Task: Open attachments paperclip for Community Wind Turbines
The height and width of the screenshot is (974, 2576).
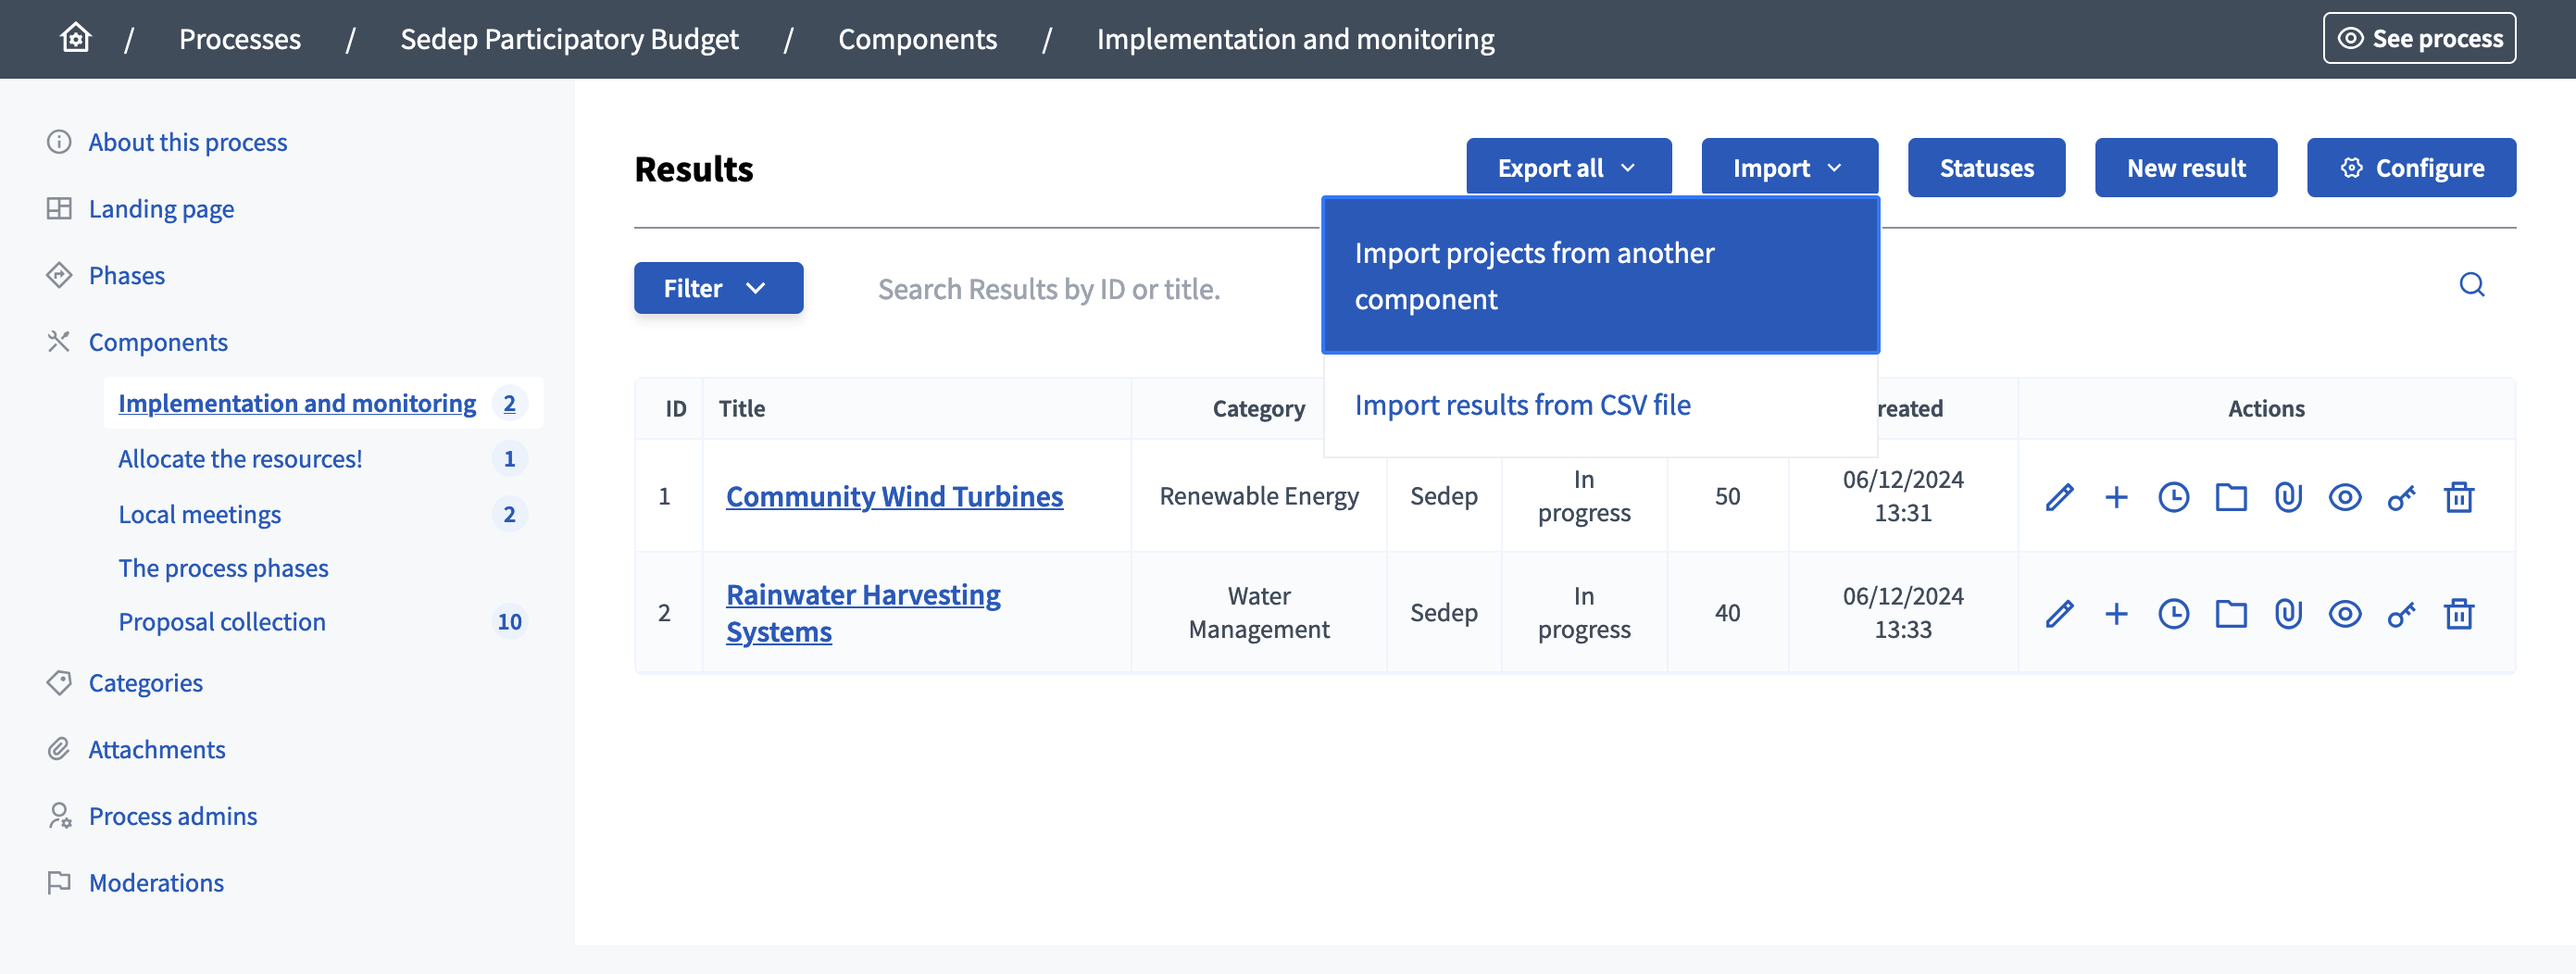Action: [2288, 496]
